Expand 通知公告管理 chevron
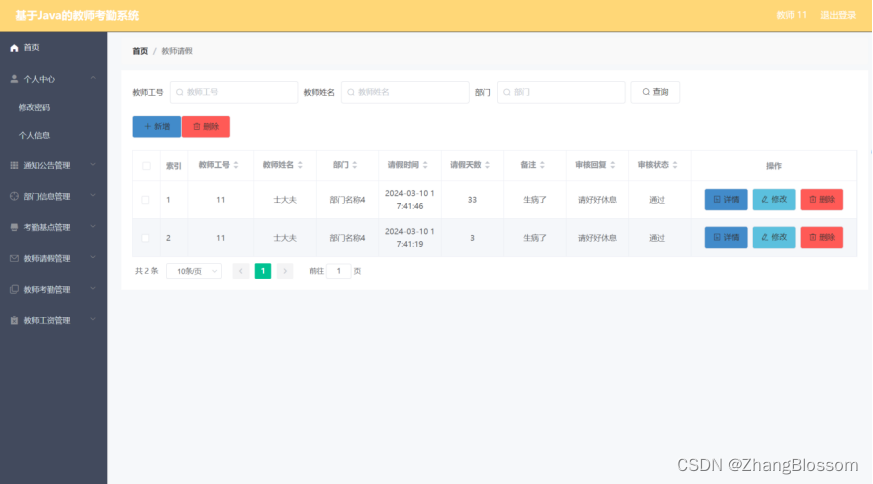873x484 pixels. pos(93,165)
